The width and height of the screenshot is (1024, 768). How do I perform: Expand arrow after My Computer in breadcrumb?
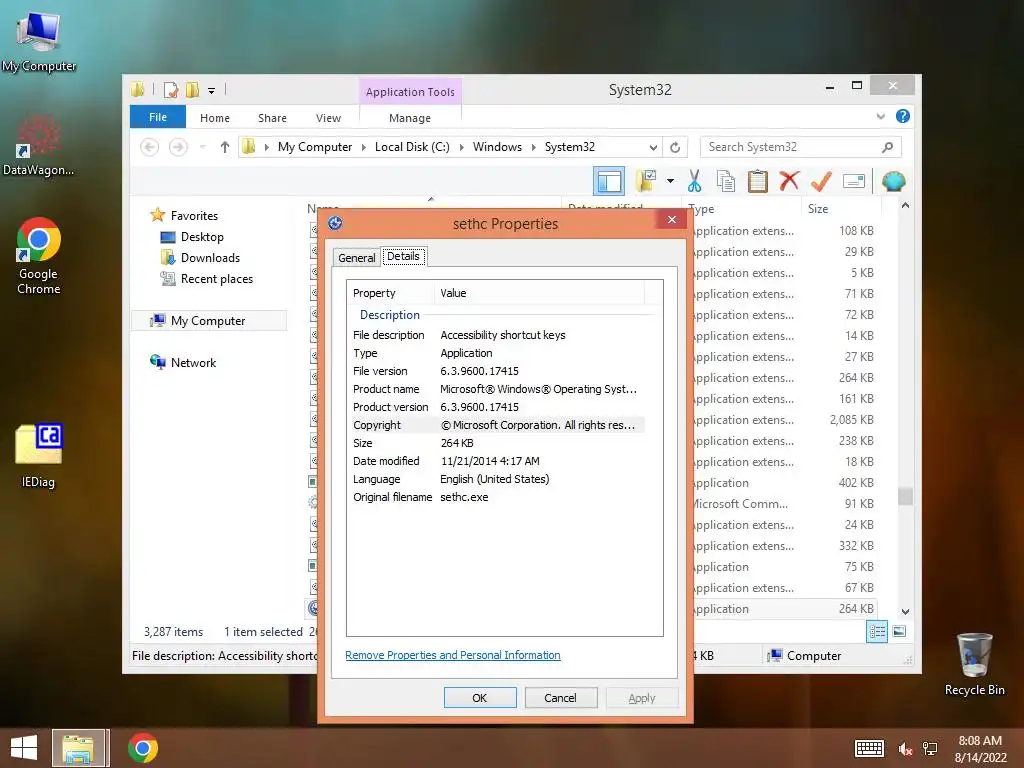point(363,147)
